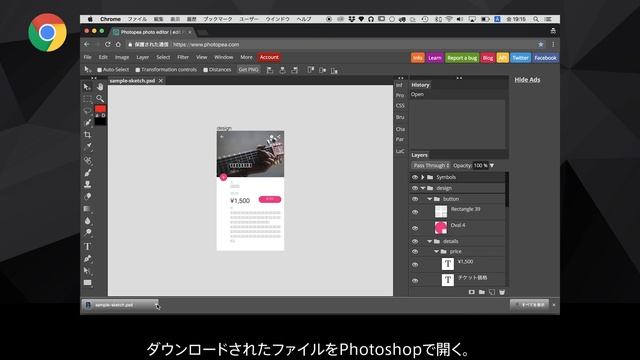640x360 pixels.
Task: Open download options arrow for sample-sketch.psd
Action: tap(156, 305)
